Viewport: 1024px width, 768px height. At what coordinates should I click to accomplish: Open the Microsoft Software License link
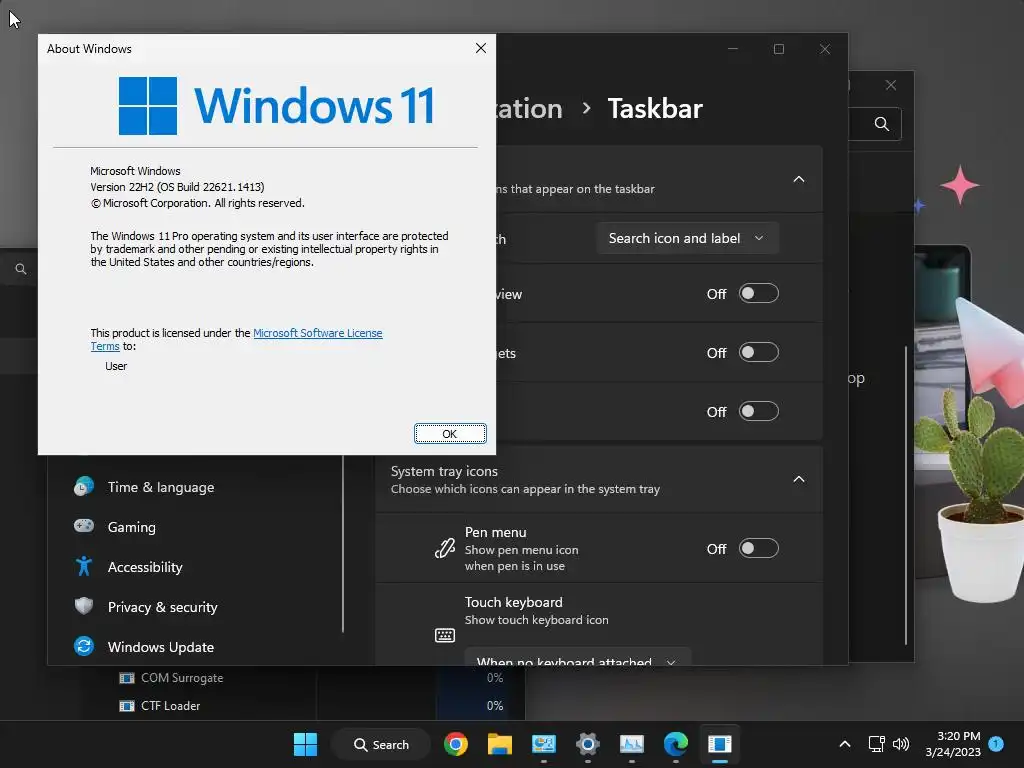(x=317, y=333)
